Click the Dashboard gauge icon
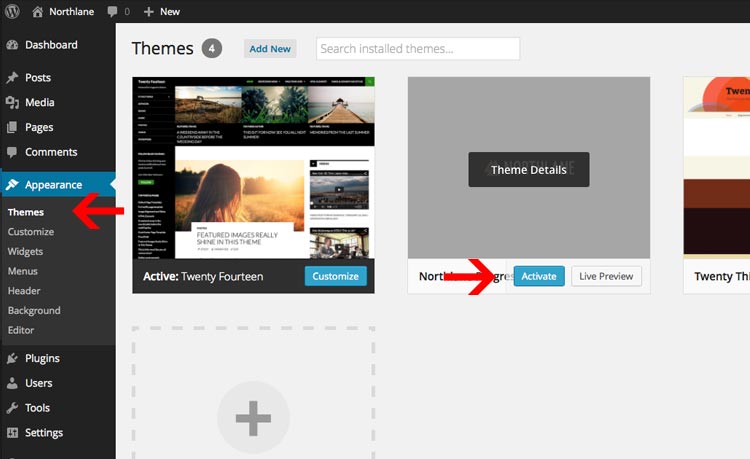The image size is (750, 459). pos(12,45)
